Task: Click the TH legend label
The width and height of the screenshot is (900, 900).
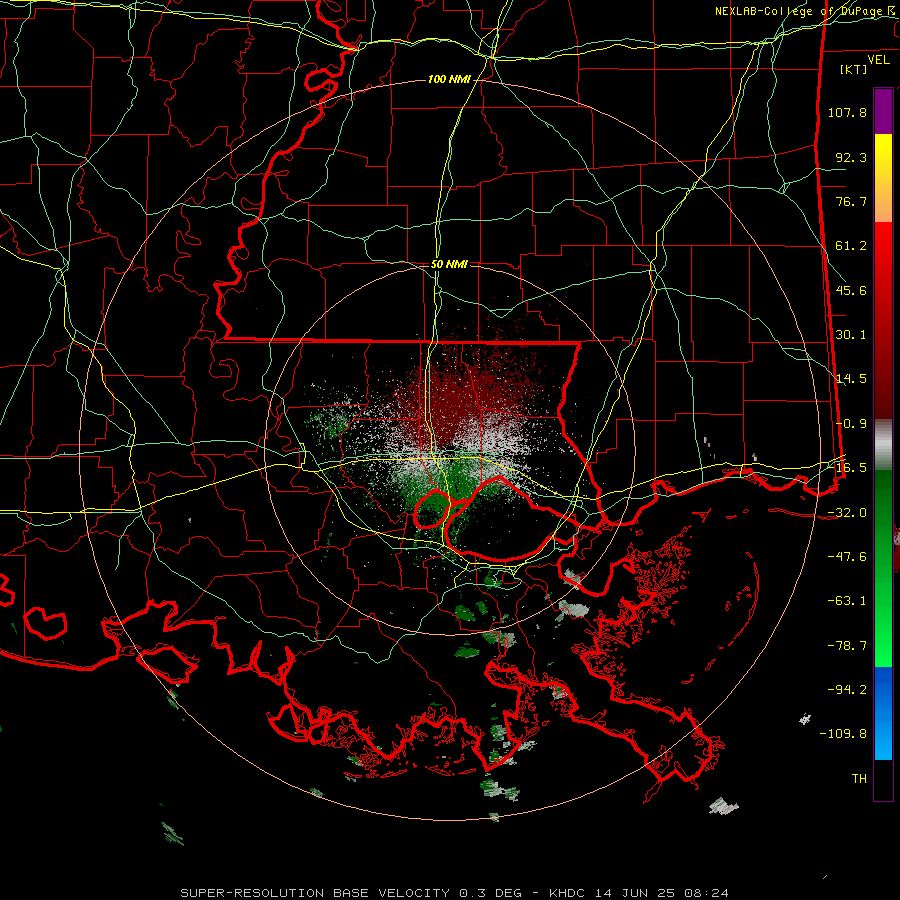Action: point(859,779)
